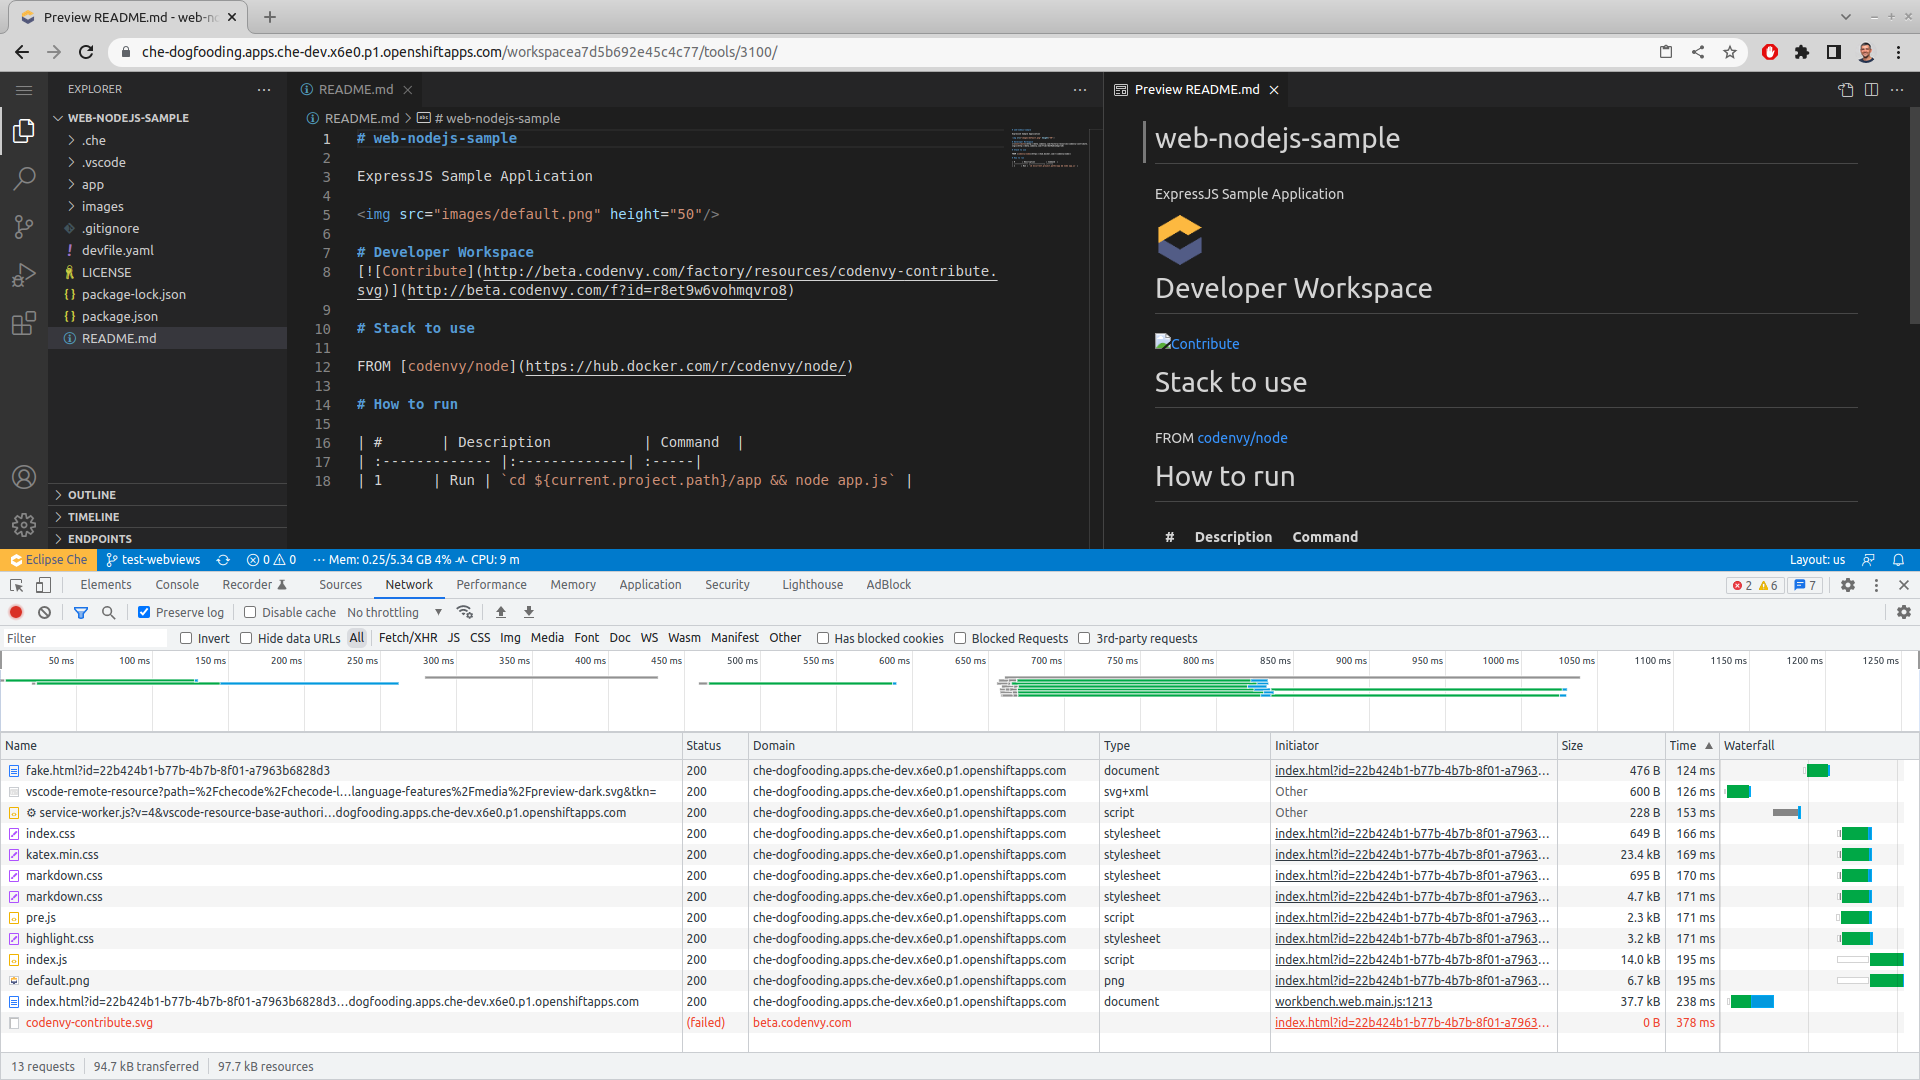Screen dimensions: 1920x1080
Task: Click test-webviews branch in status bar
Action: coord(153,560)
